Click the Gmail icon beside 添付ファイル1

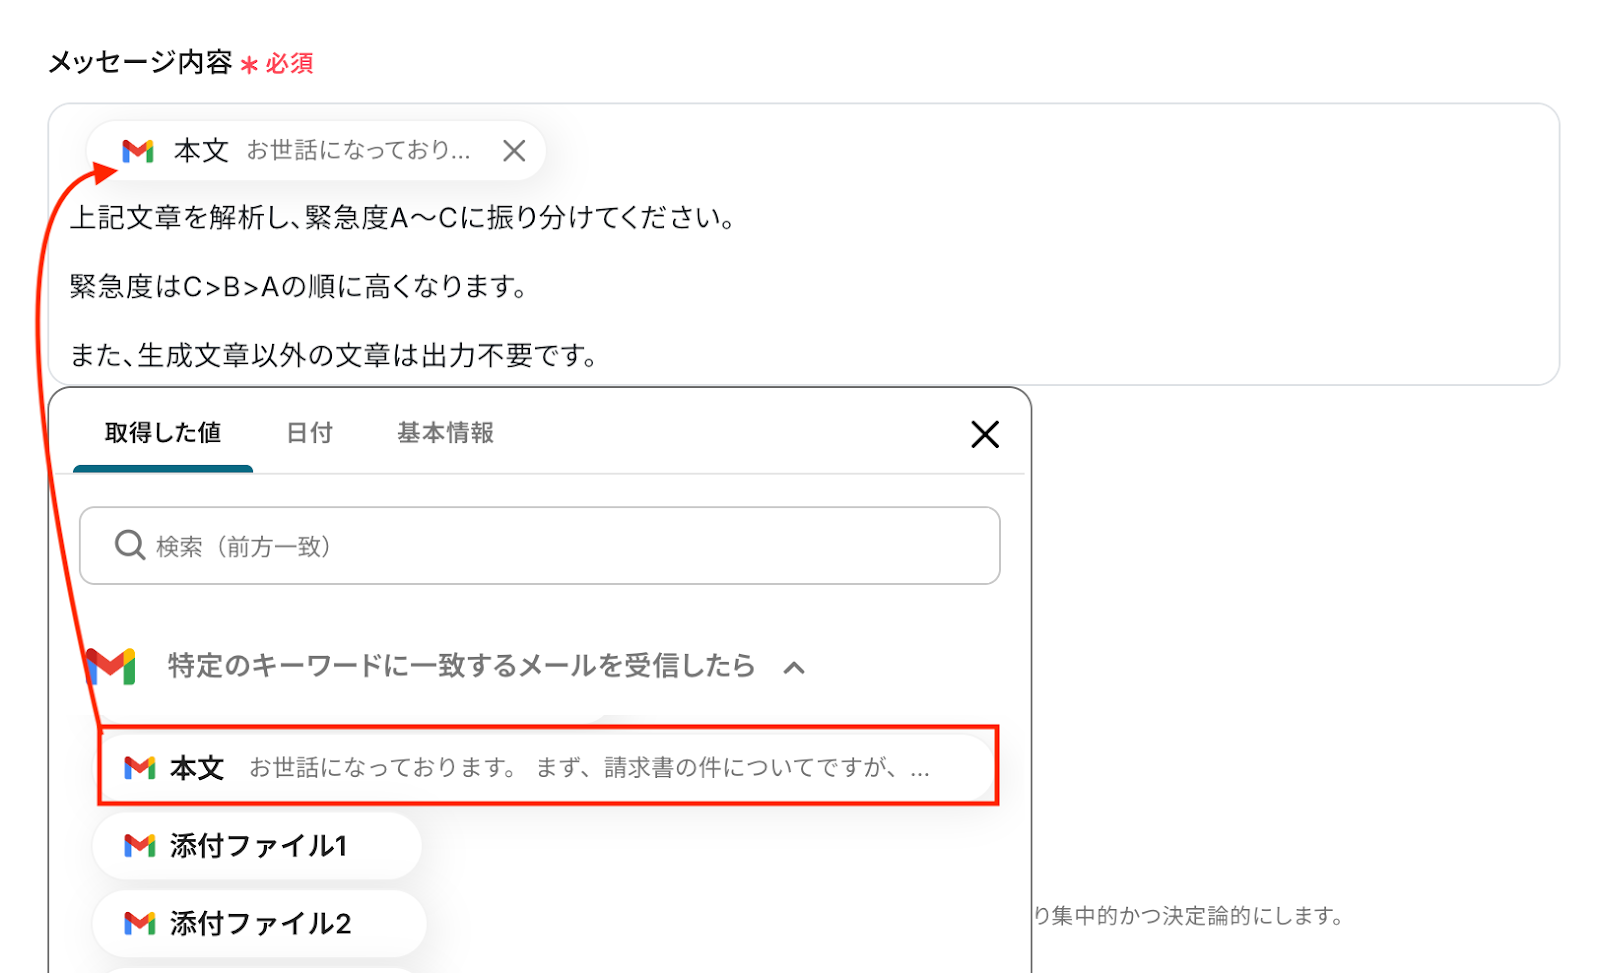140,846
